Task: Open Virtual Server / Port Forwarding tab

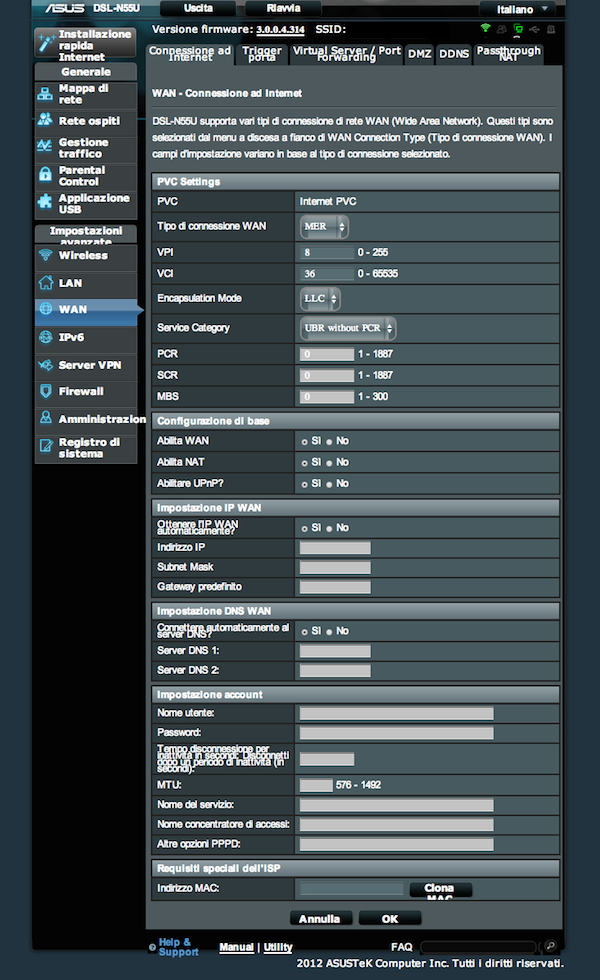Action: coord(347,54)
